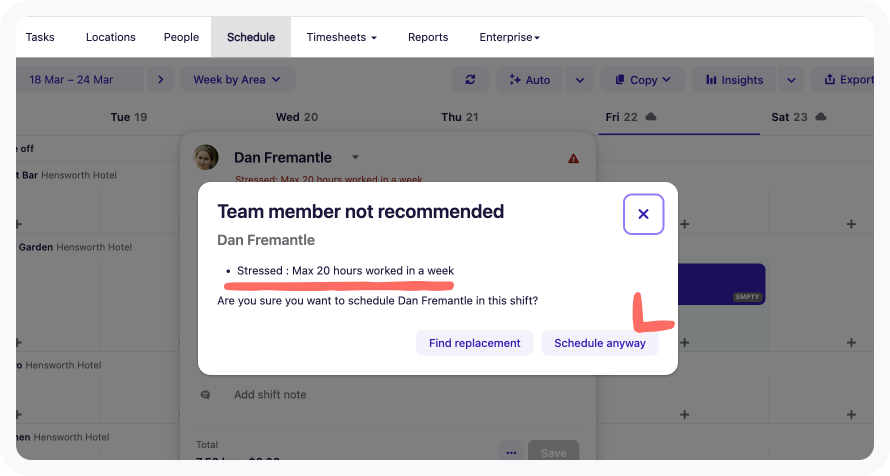Click the Garden Hensworth Hotel area label
The width and height of the screenshot is (890, 476).
pos(74,247)
